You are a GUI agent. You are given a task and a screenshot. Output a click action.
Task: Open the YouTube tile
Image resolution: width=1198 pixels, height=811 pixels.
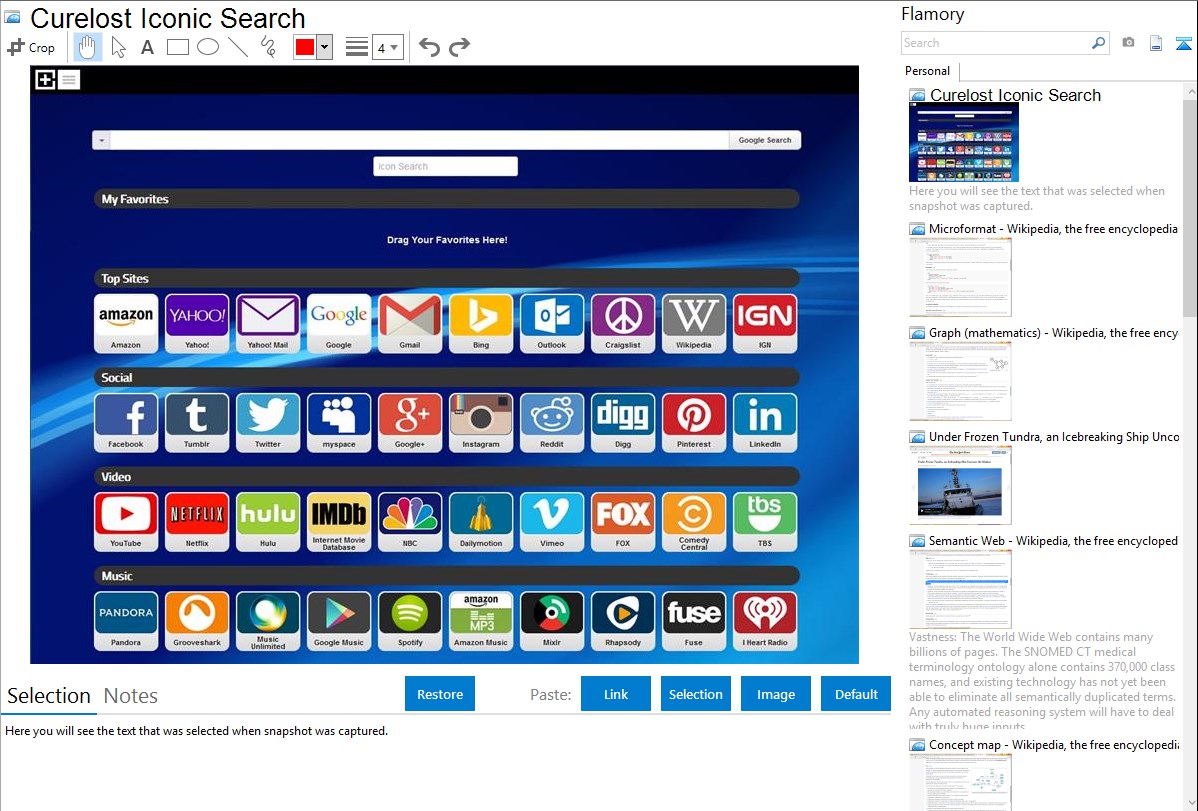[x=126, y=522]
